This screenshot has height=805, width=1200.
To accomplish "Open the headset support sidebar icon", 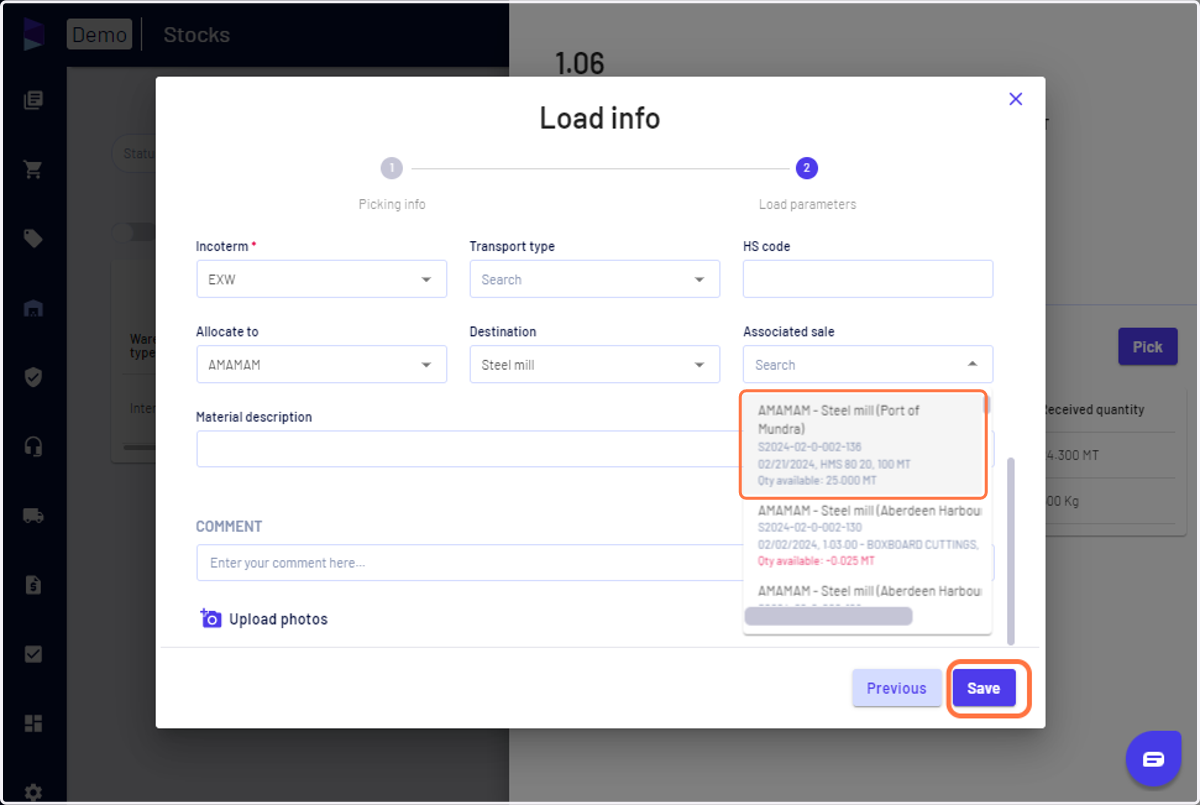I will (33, 446).
